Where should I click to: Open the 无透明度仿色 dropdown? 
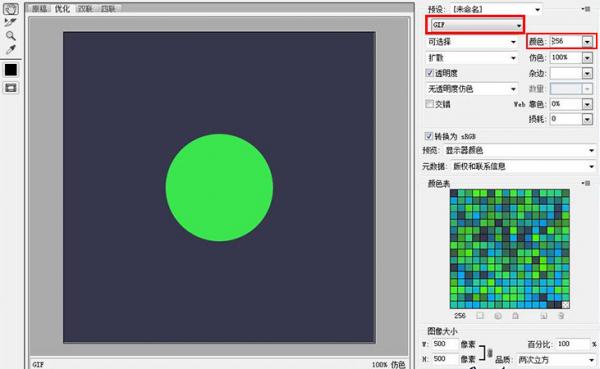[x=471, y=89]
